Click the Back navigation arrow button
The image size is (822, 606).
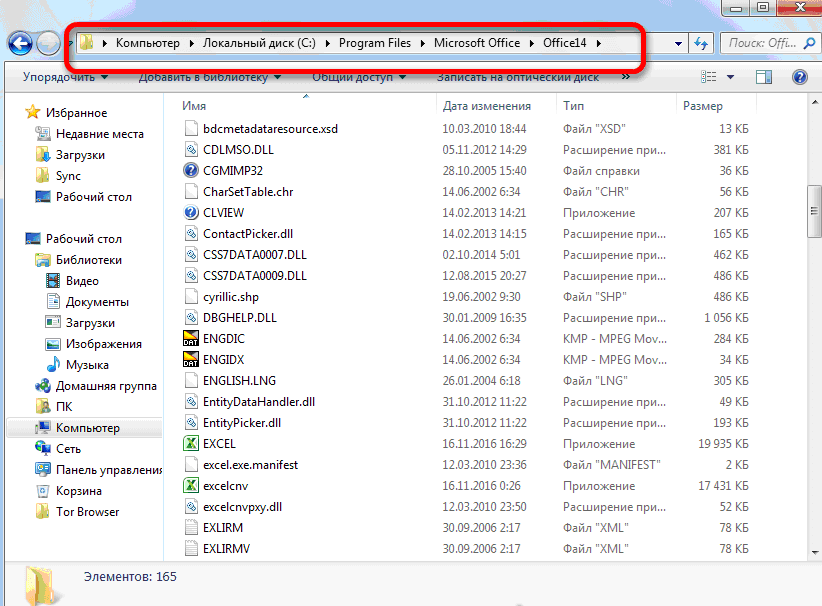20,43
